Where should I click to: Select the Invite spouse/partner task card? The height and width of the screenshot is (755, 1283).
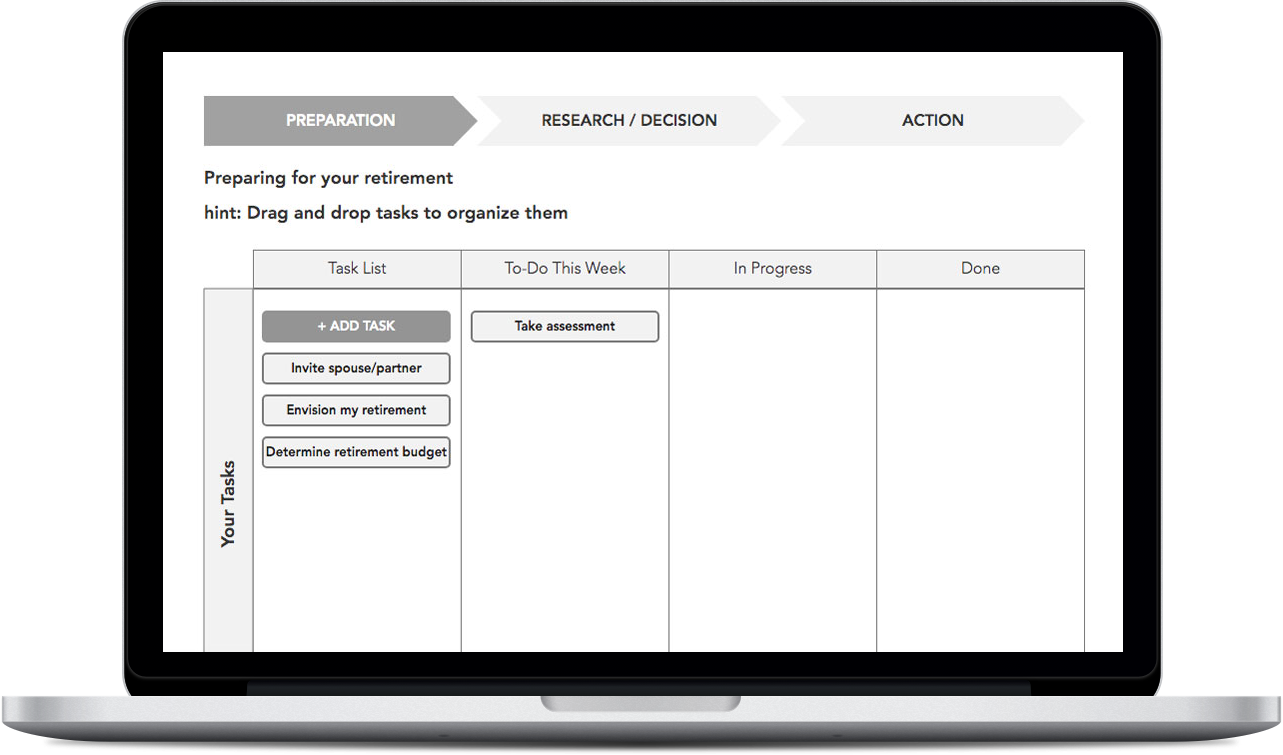pos(356,368)
